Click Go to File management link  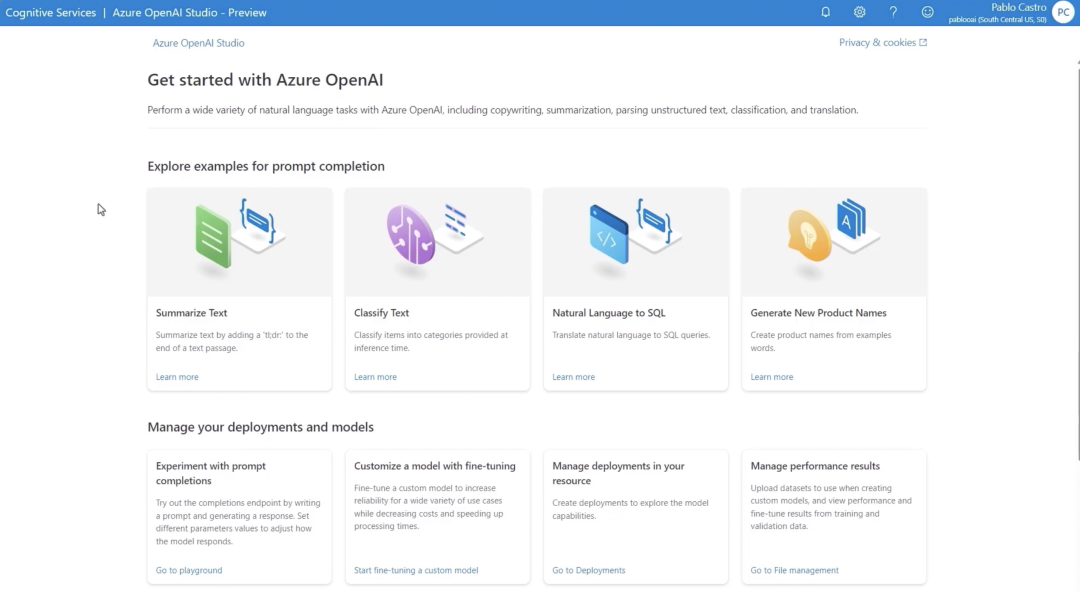795,570
